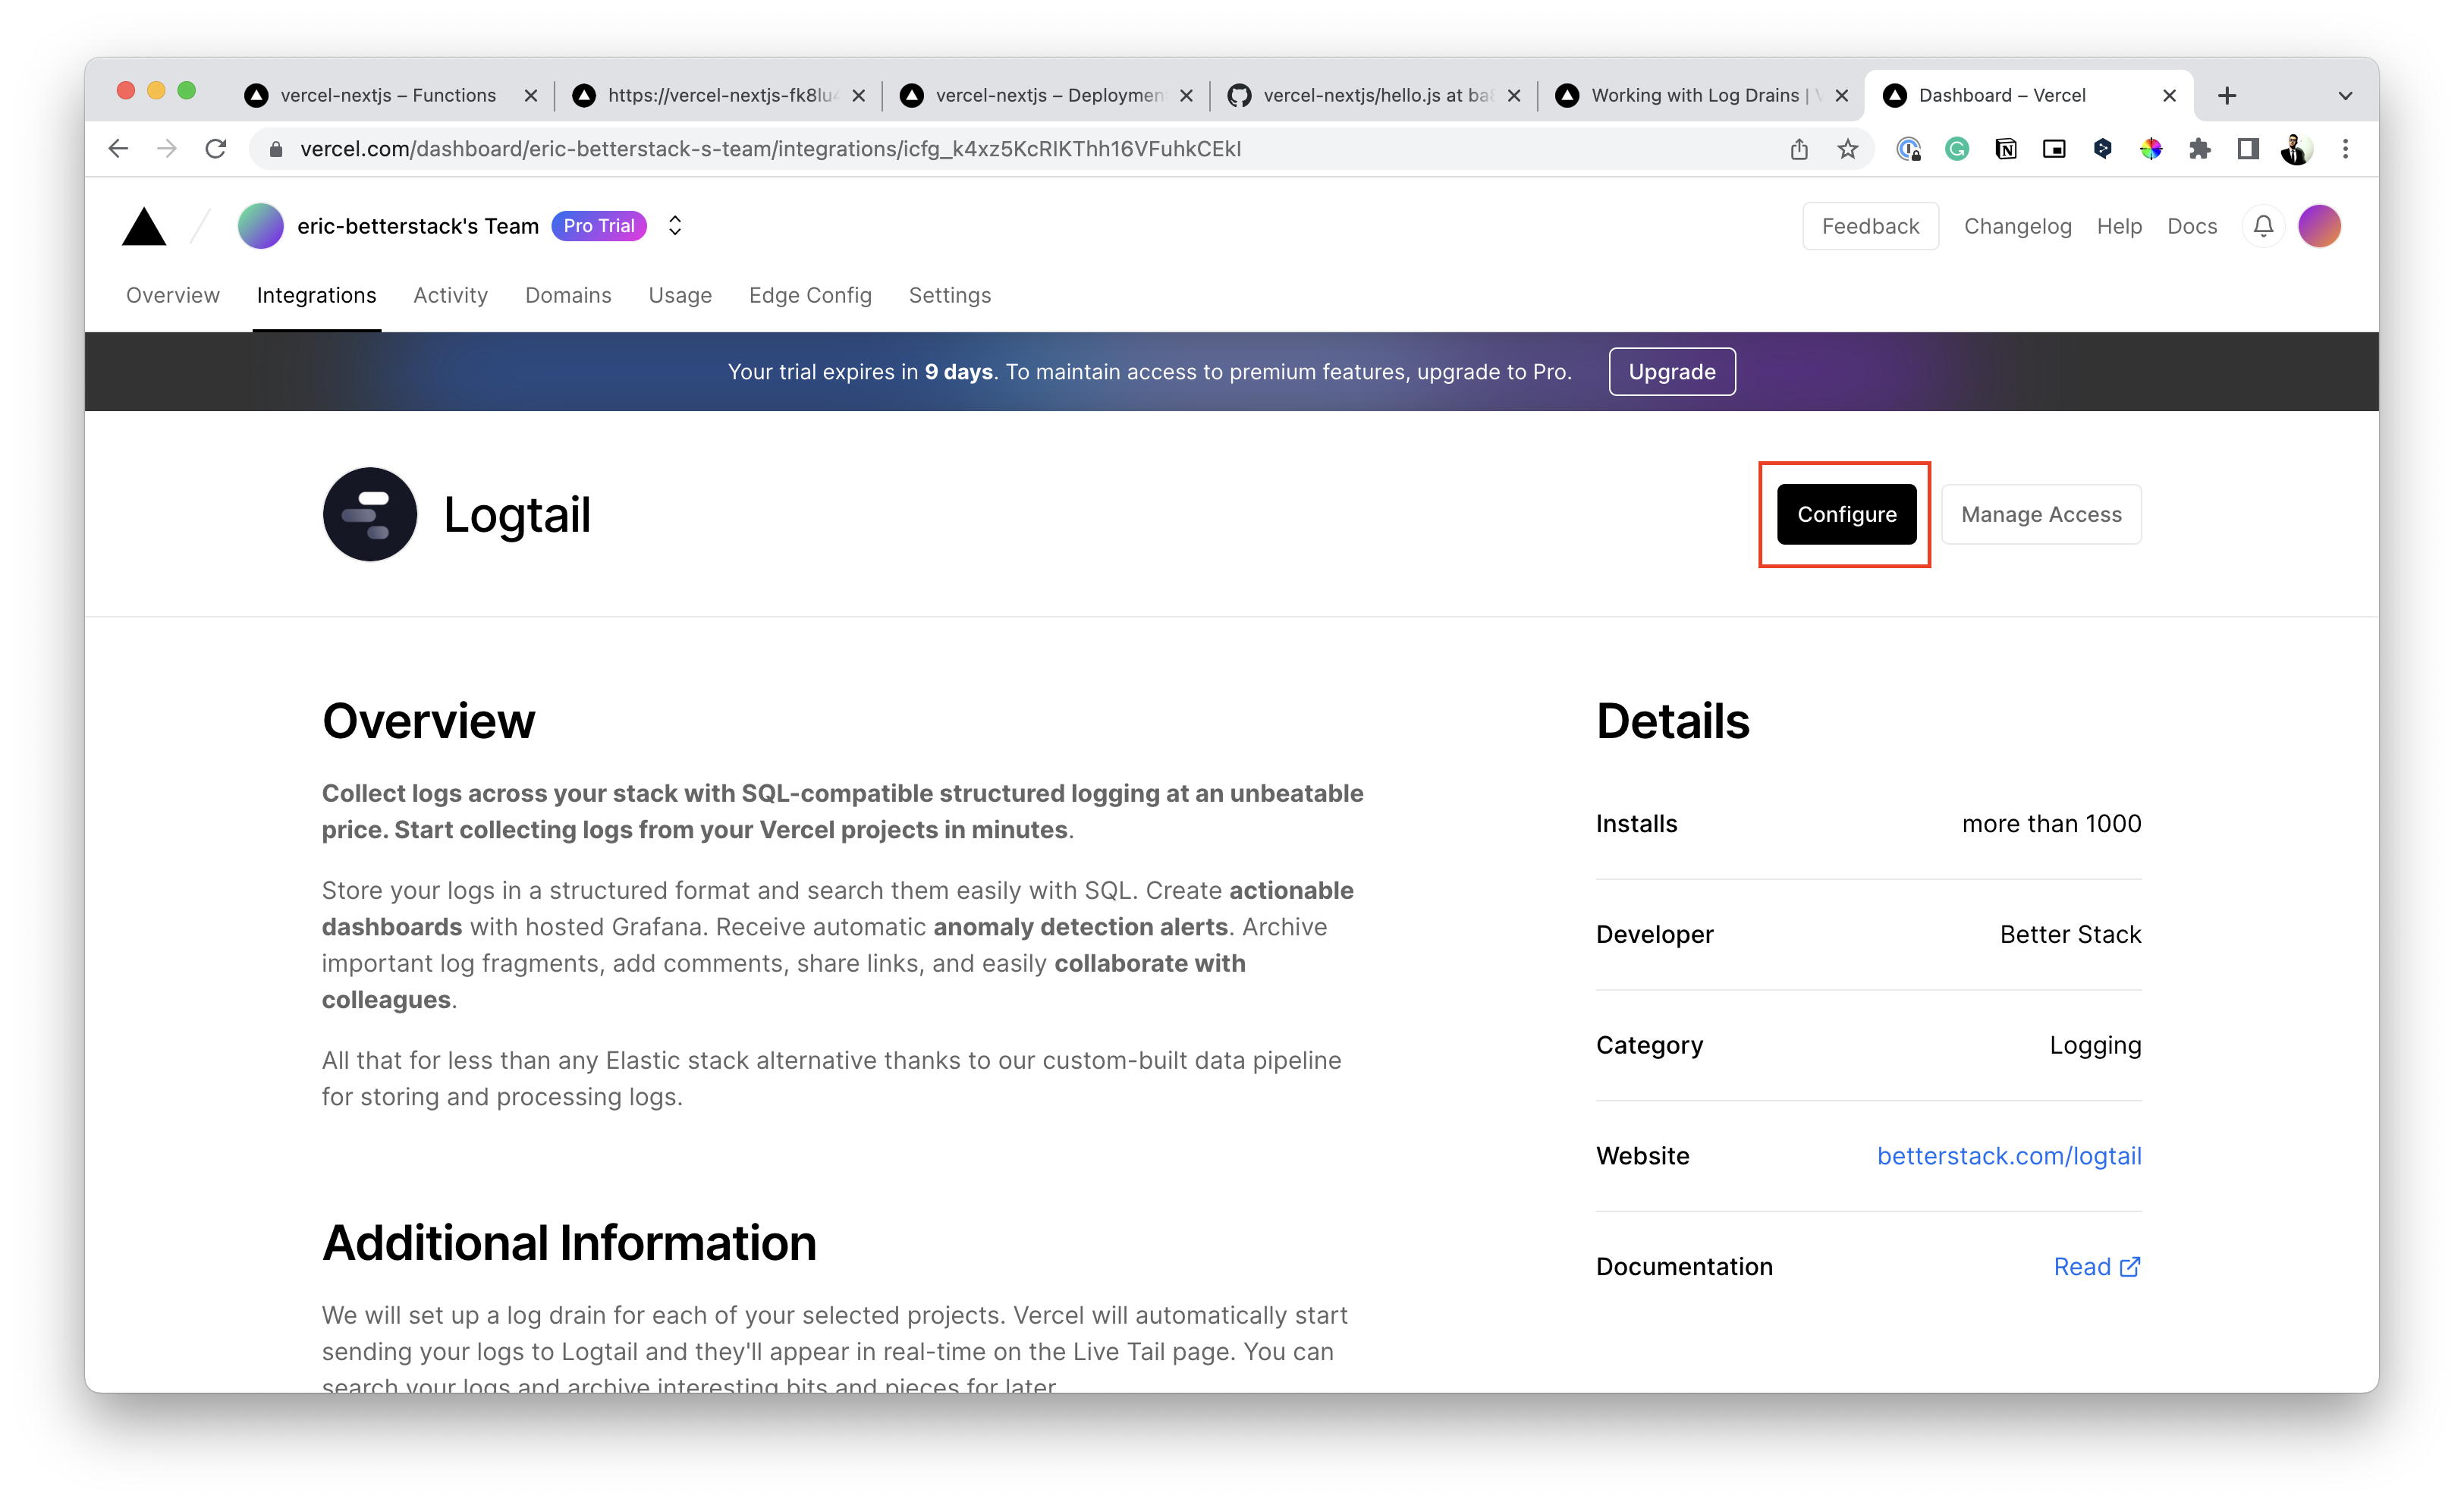Screen dimensions: 2464x1505
Task: Click the Manage Access button
Action: pyautogui.click(x=2041, y=514)
